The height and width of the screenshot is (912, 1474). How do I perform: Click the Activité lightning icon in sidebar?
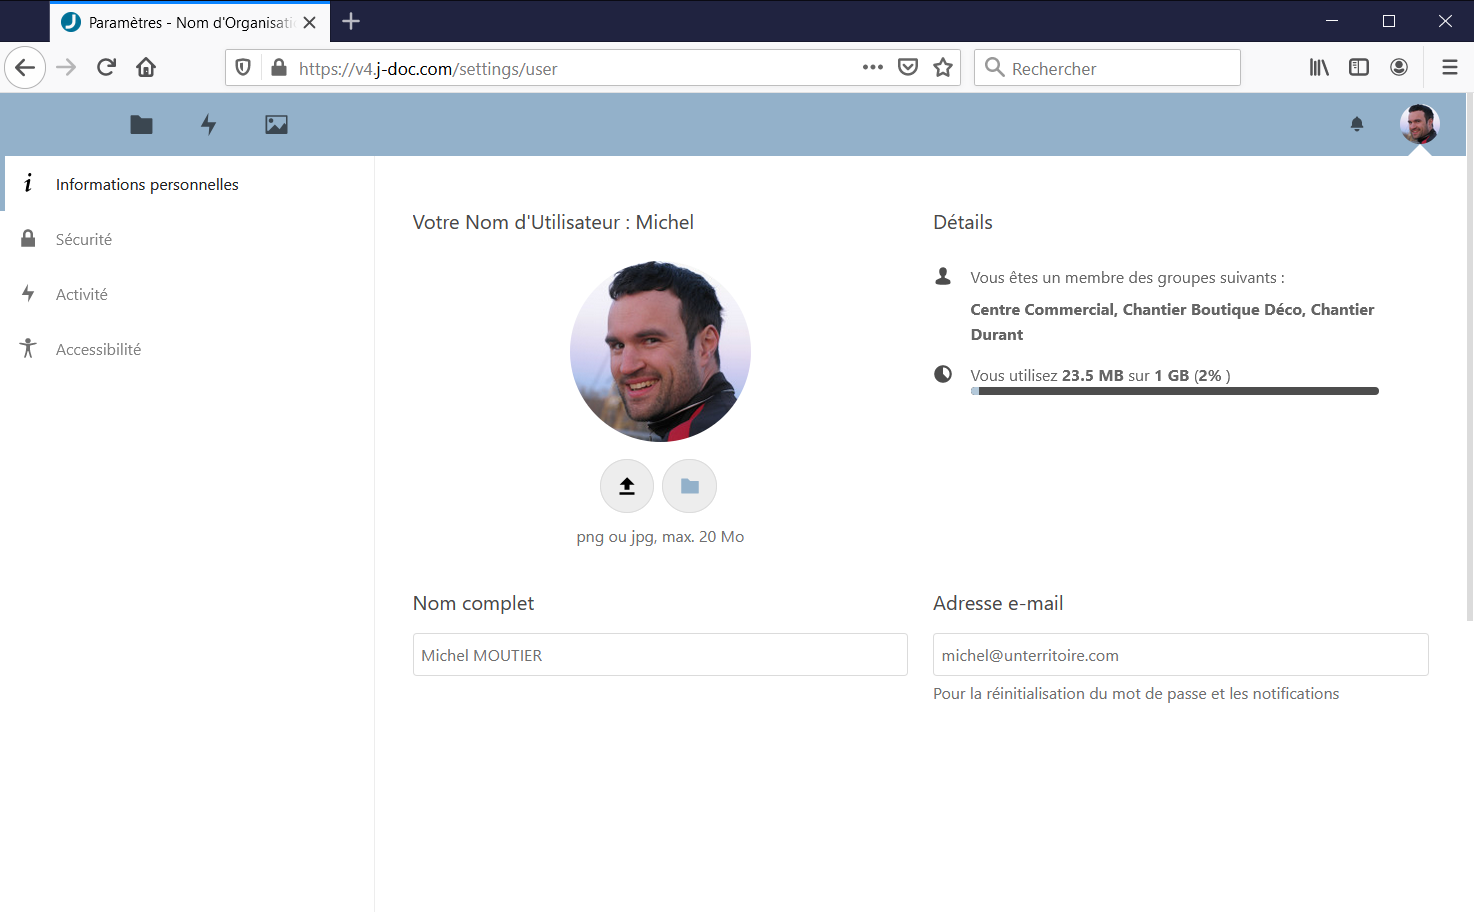[28, 293]
